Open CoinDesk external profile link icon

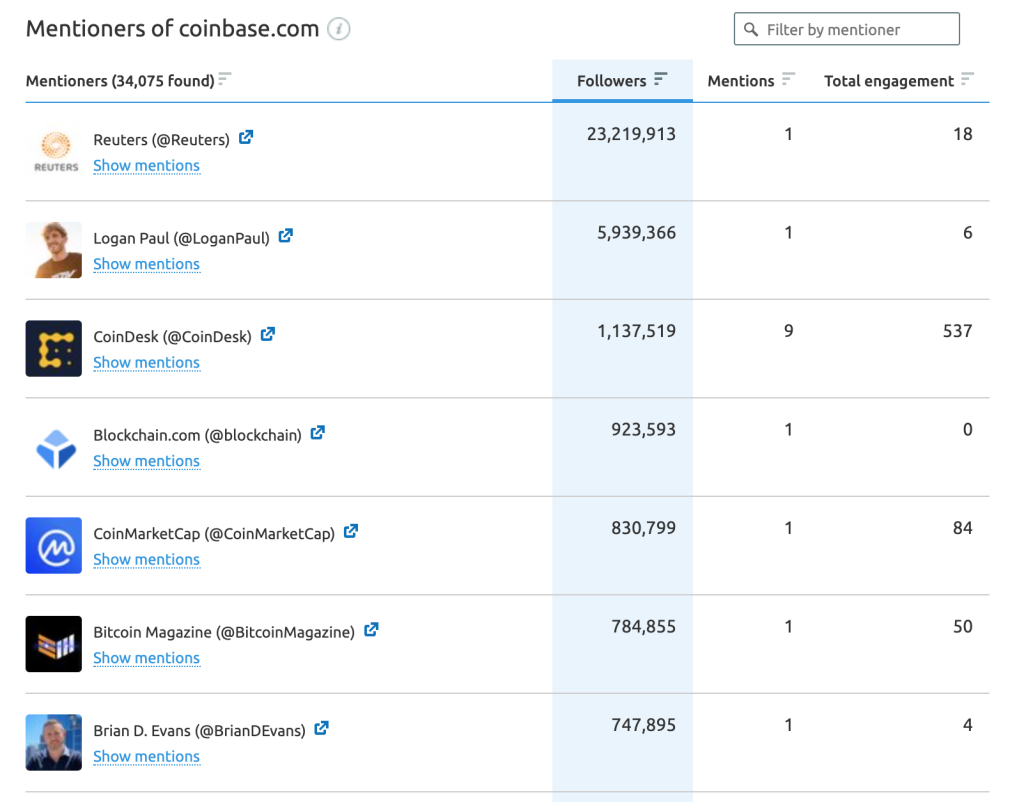[x=267, y=335]
